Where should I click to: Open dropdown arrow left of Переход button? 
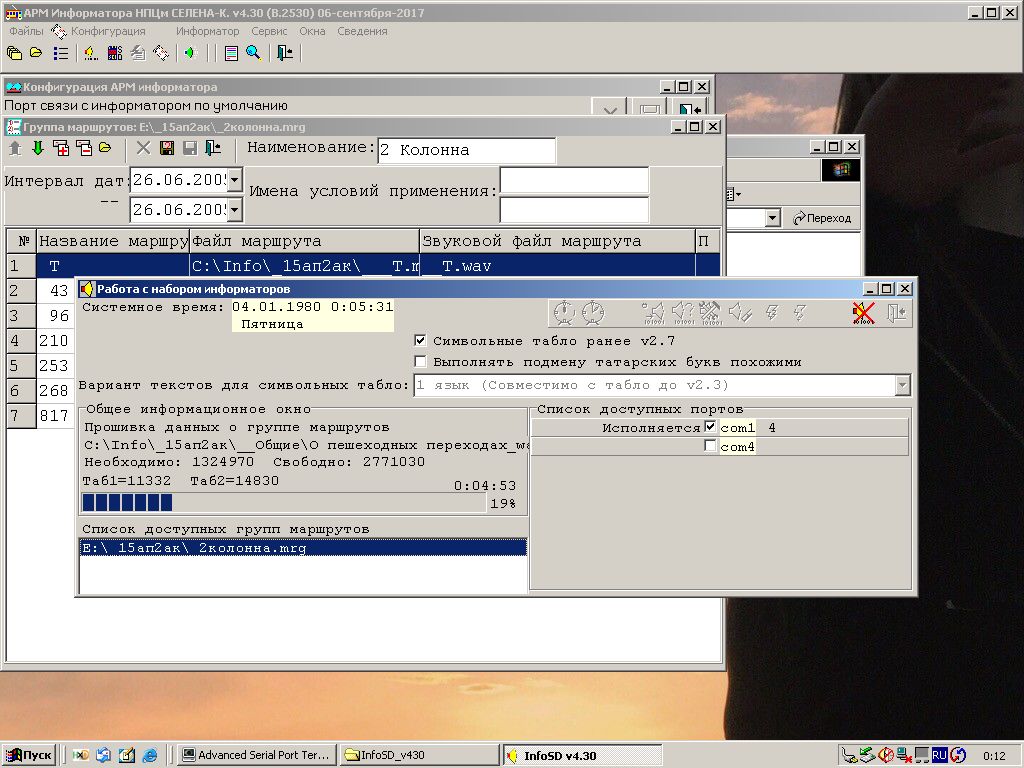773,217
